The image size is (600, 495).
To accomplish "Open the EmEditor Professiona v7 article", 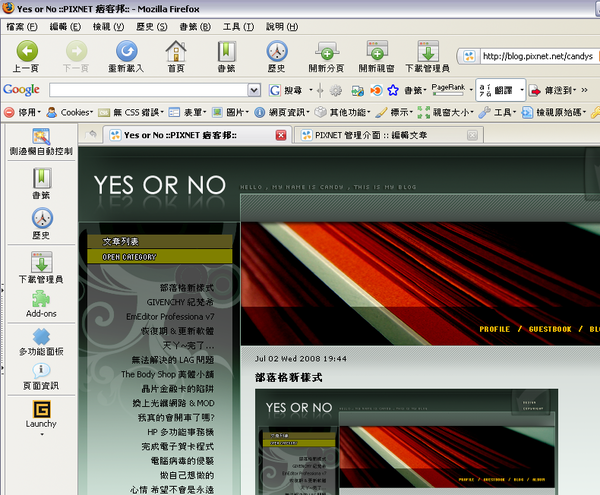I will coord(170,316).
